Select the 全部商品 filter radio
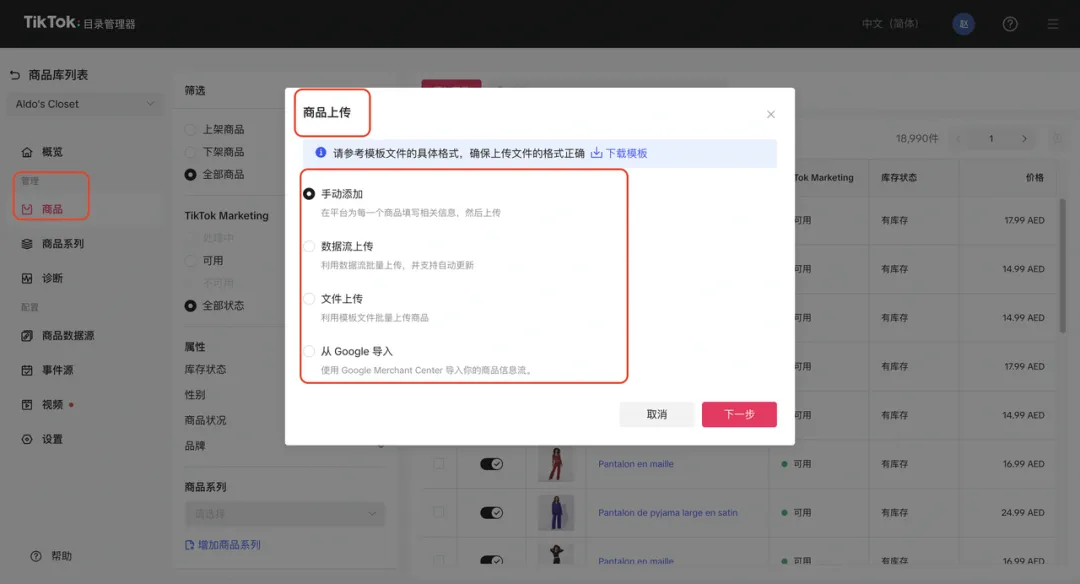Viewport: 1080px width, 584px height. 190,175
